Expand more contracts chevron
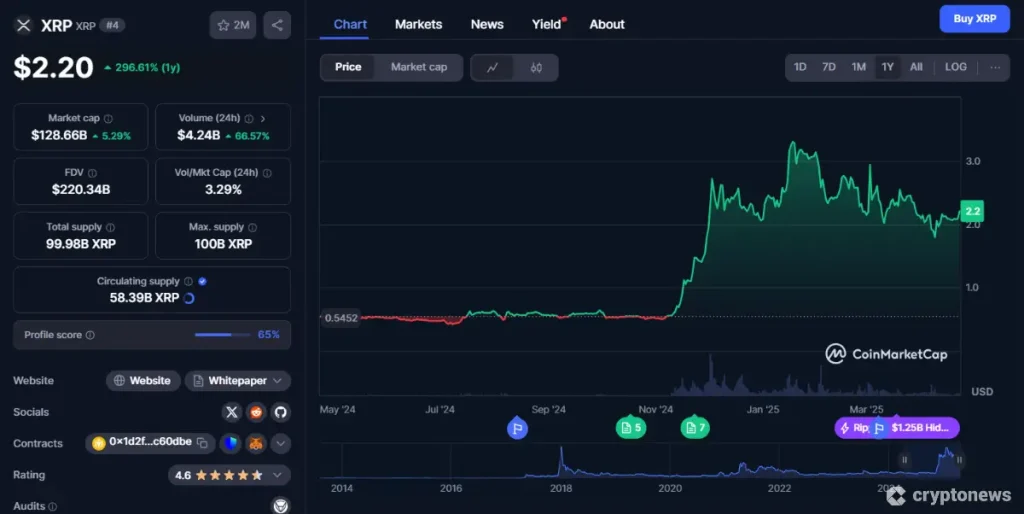This screenshot has width=1024, height=514. [280, 443]
